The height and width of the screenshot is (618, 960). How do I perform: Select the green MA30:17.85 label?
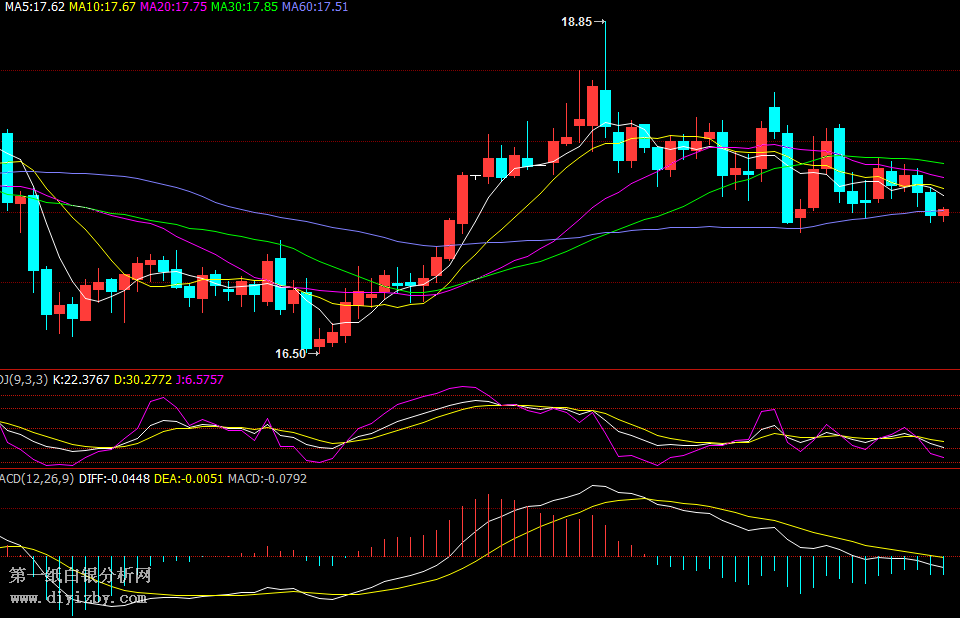[245, 7]
